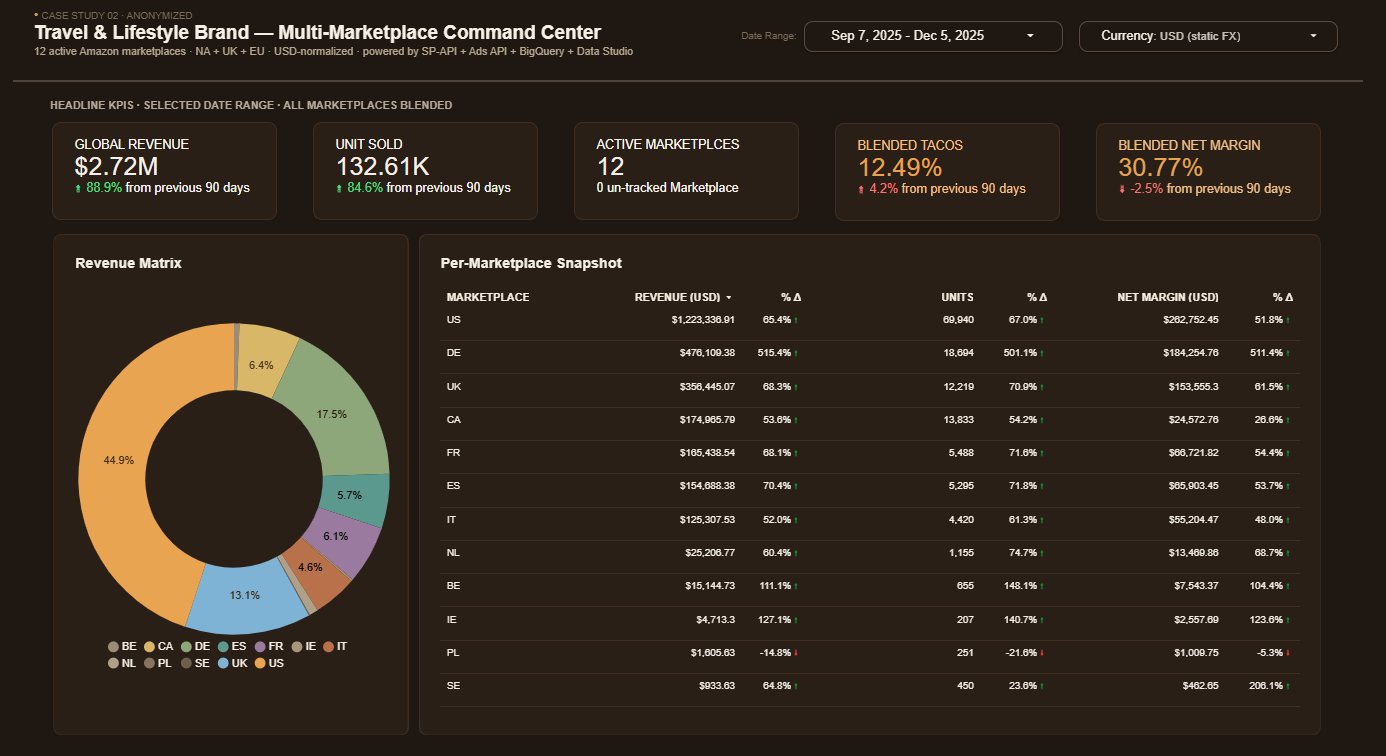Sort by the MARKETPLACE column header
The width and height of the screenshot is (1386, 756).
(488, 297)
